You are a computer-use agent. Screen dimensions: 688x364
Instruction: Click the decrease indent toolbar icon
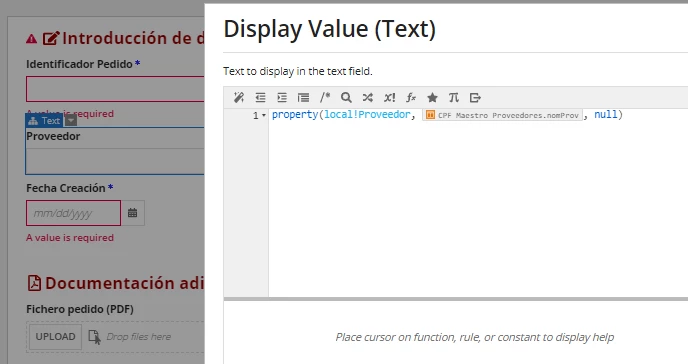pos(260,97)
